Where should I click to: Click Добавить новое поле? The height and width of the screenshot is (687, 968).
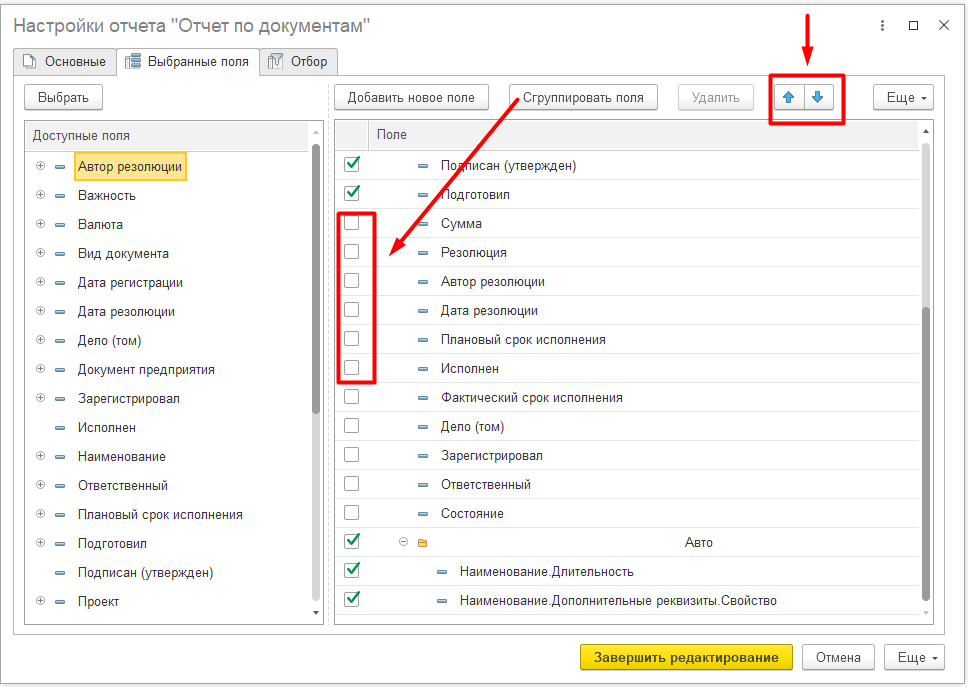(411, 98)
